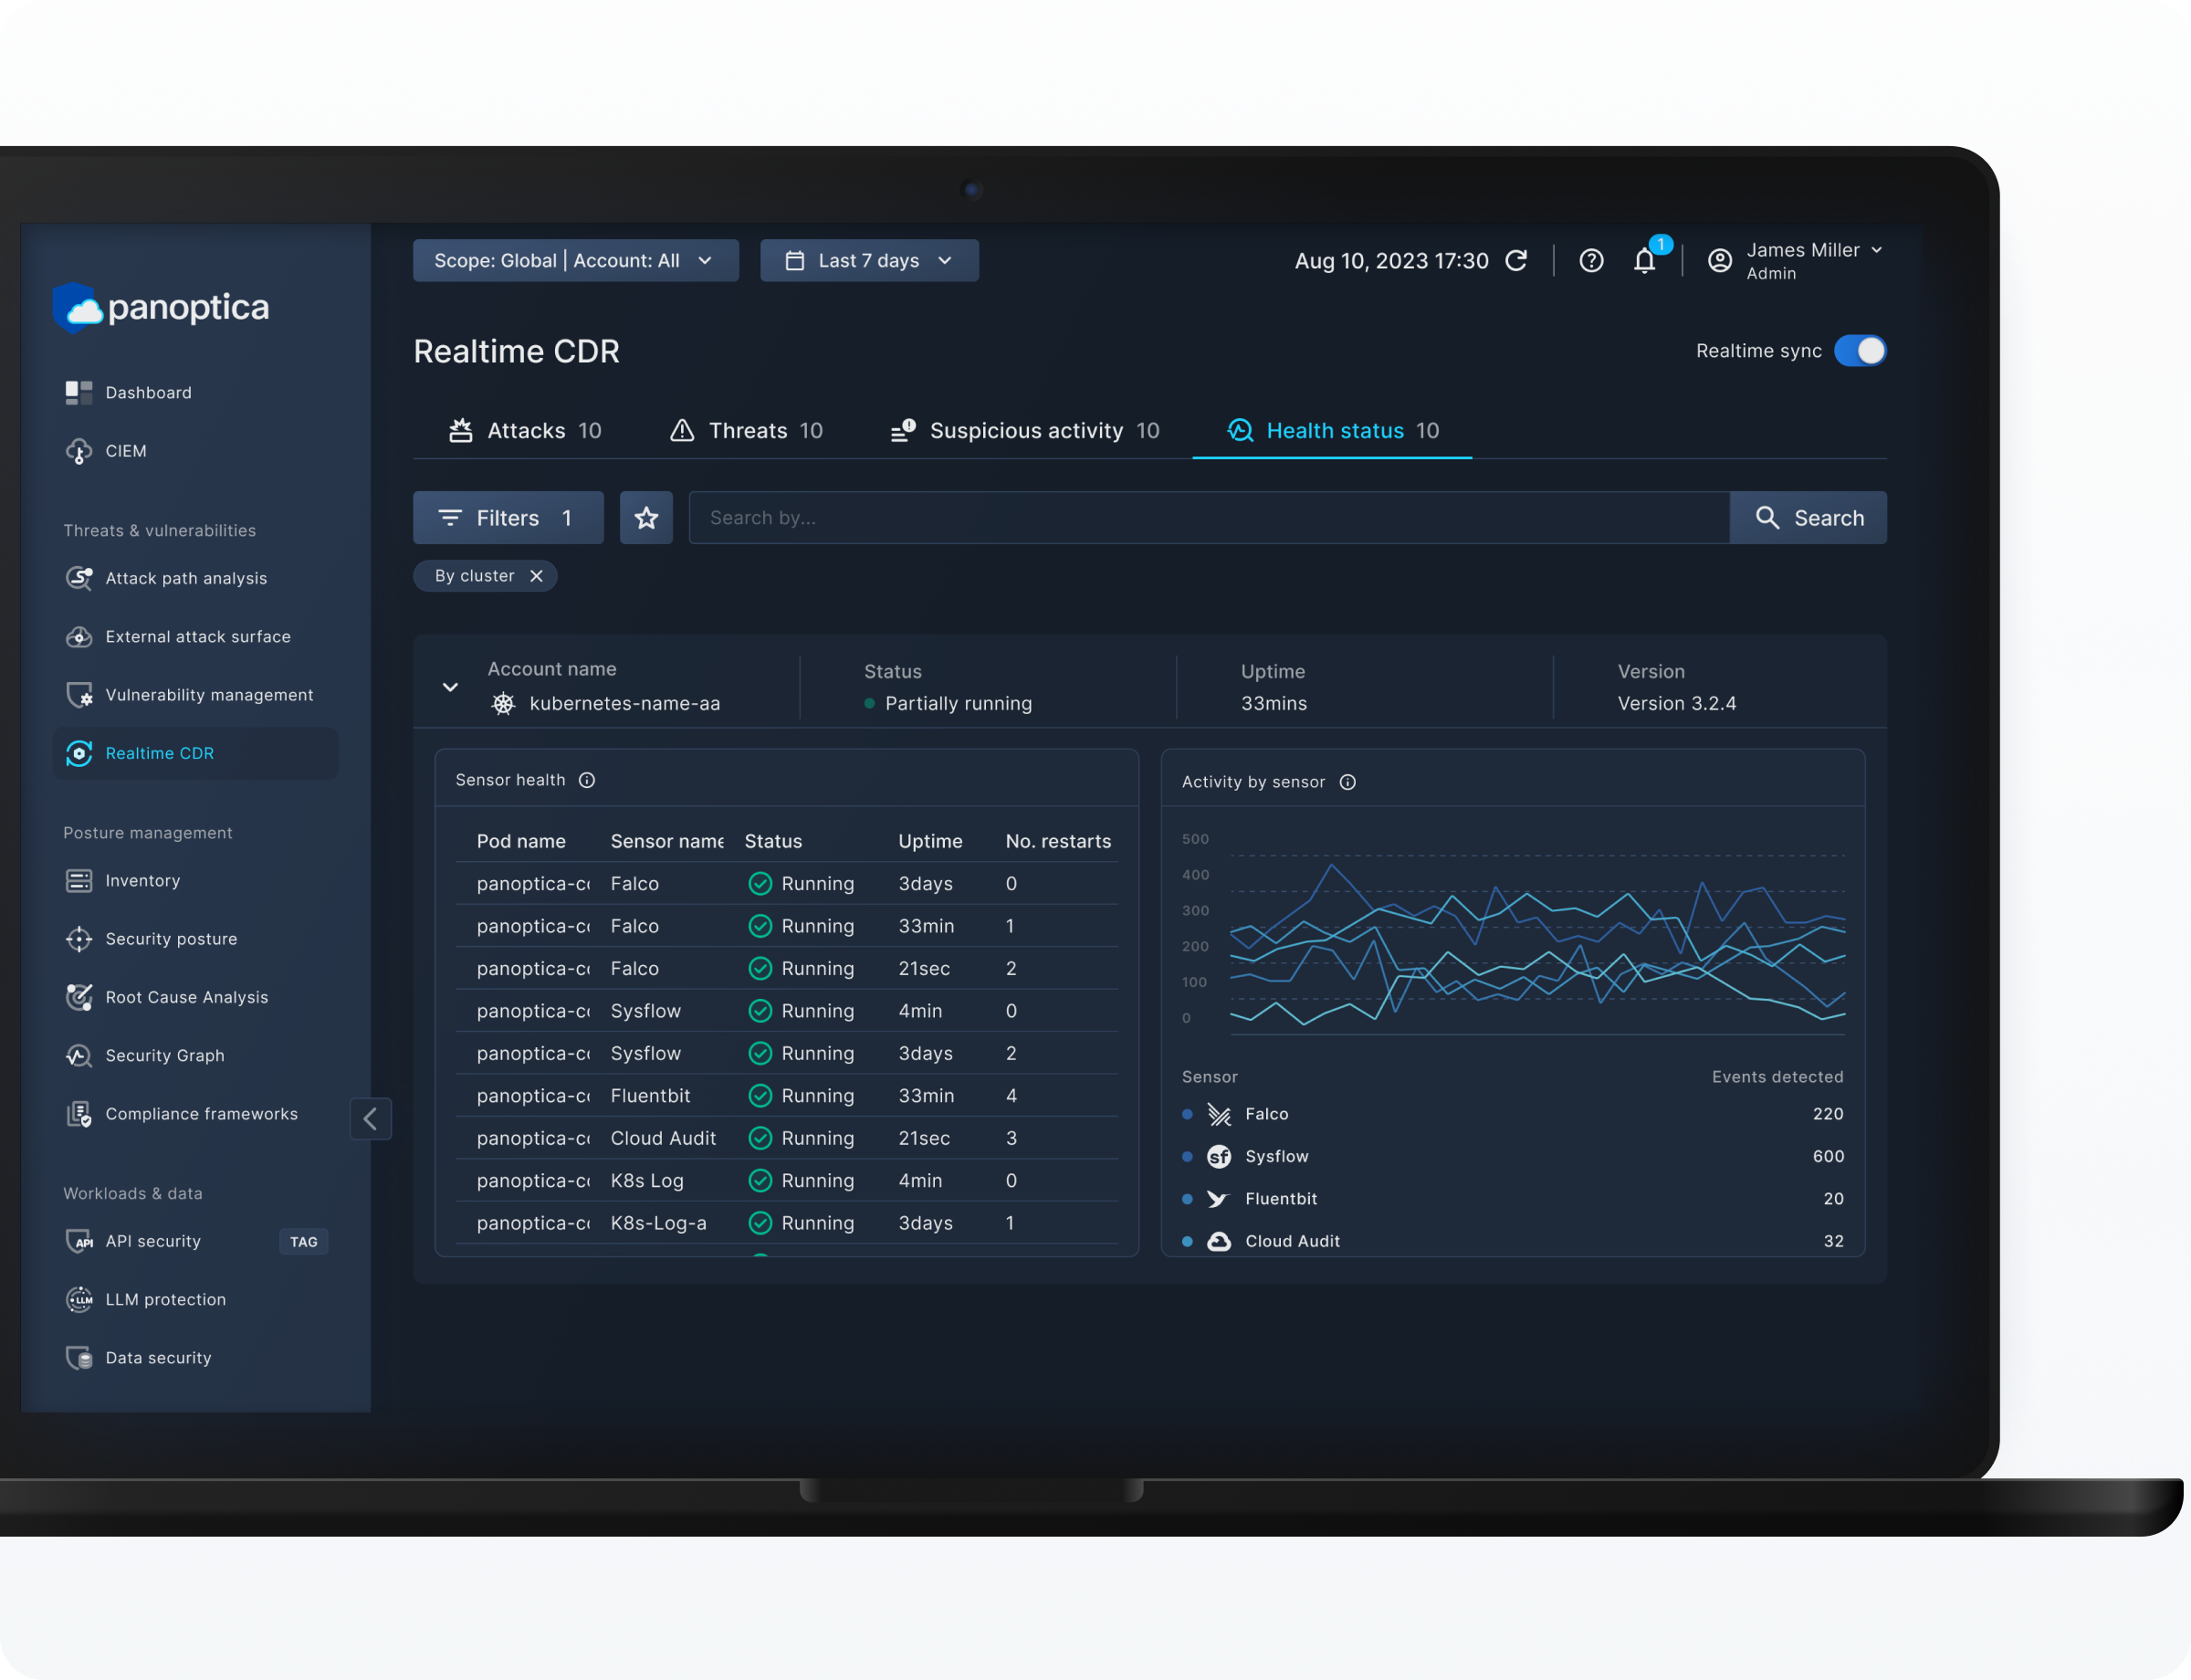
Task: Click the Security posture icon
Action: point(79,939)
